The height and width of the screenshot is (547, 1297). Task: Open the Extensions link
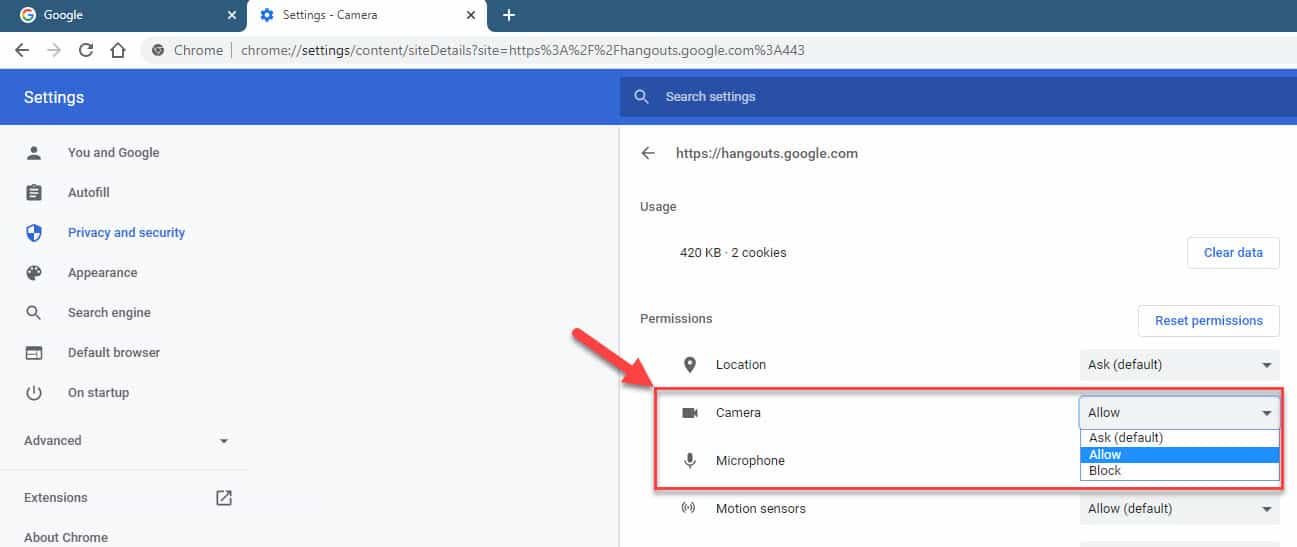coord(56,497)
